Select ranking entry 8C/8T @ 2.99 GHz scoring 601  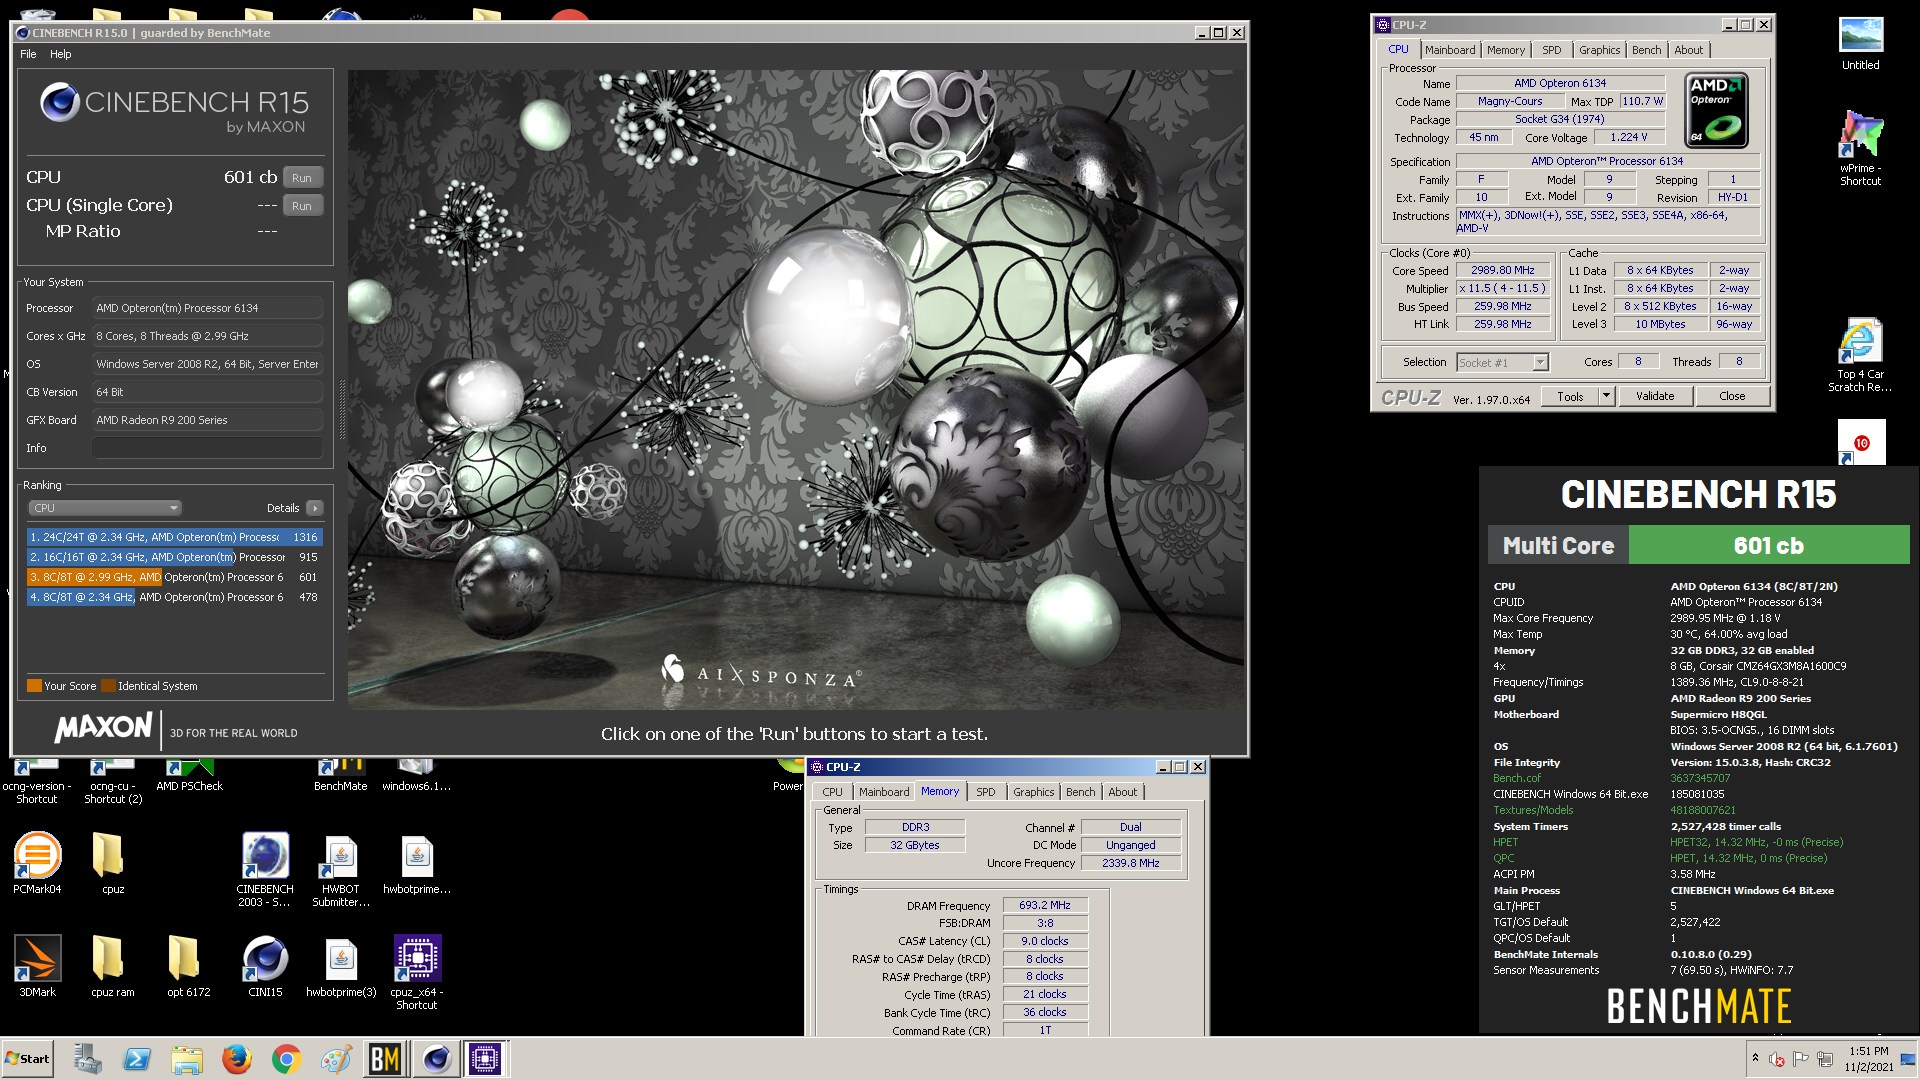point(174,577)
